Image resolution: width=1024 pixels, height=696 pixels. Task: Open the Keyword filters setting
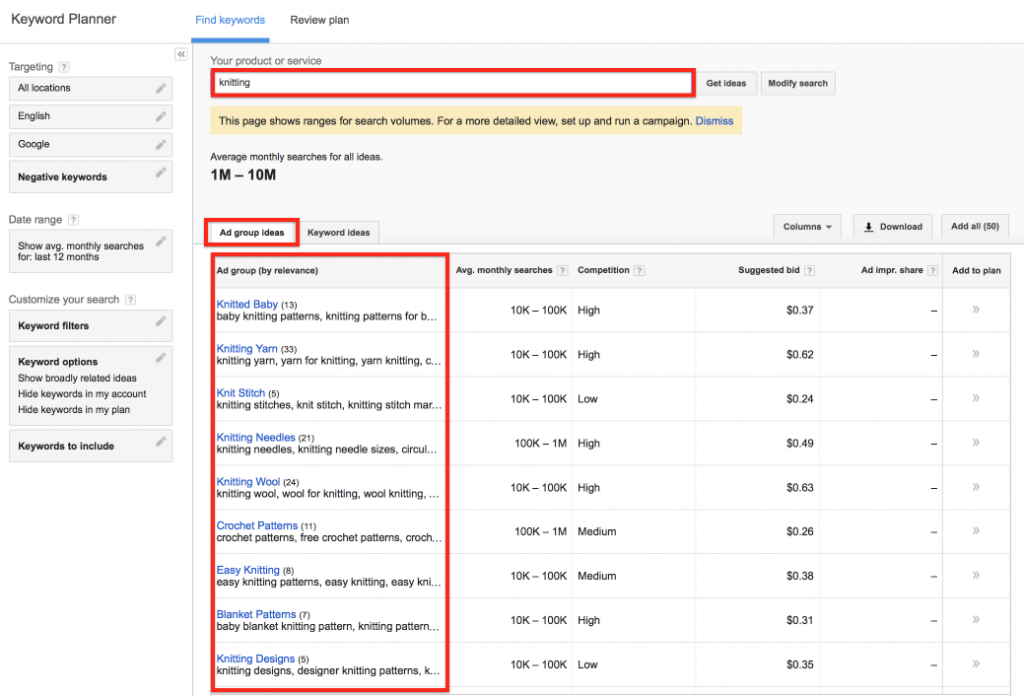click(x=91, y=326)
